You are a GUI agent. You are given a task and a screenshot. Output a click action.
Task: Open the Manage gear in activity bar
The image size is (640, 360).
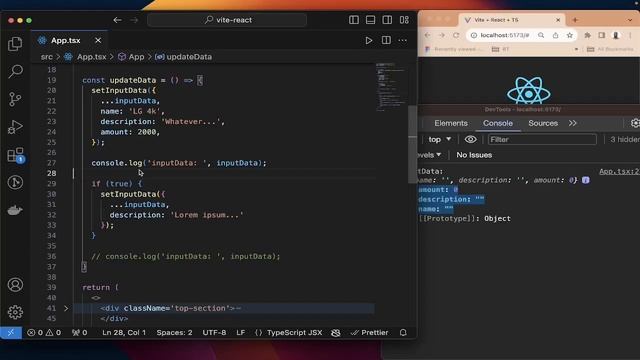click(15, 312)
